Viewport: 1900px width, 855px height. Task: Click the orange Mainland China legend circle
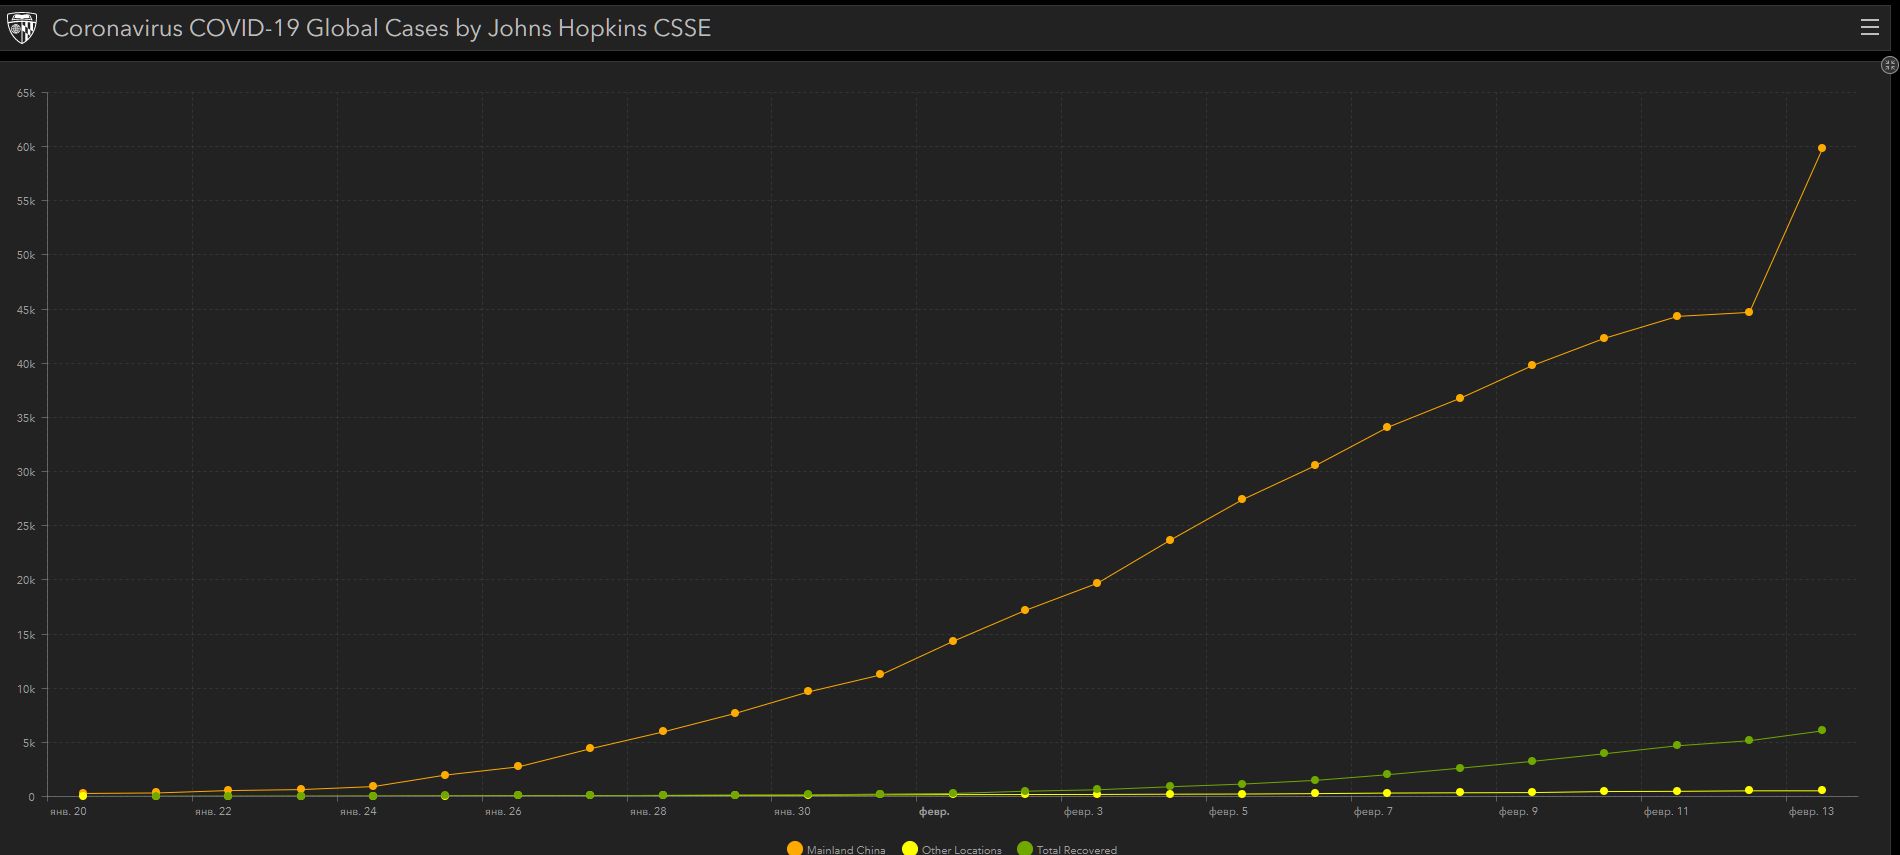(794, 849)
